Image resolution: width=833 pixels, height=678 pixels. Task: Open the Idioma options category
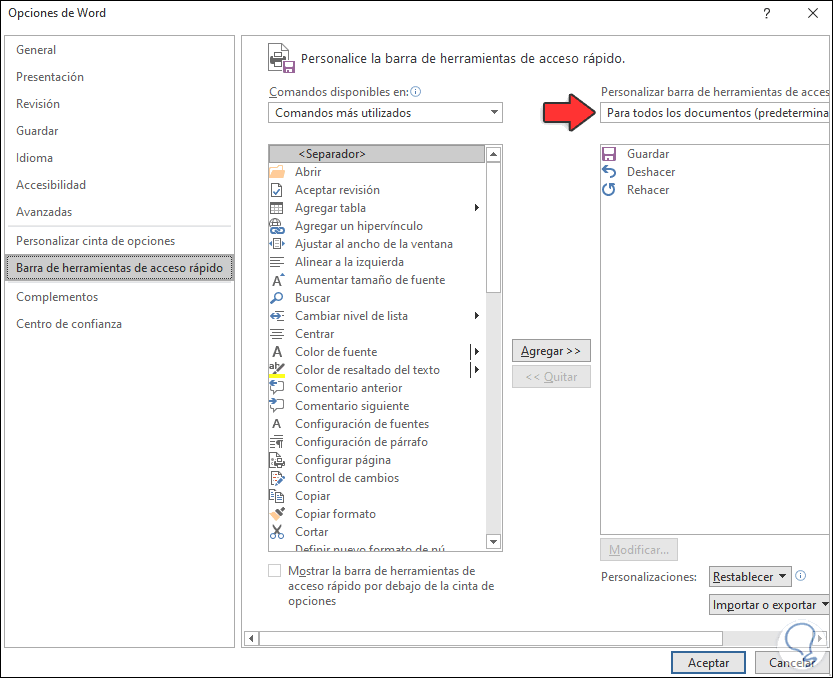[x=35, y=158]
